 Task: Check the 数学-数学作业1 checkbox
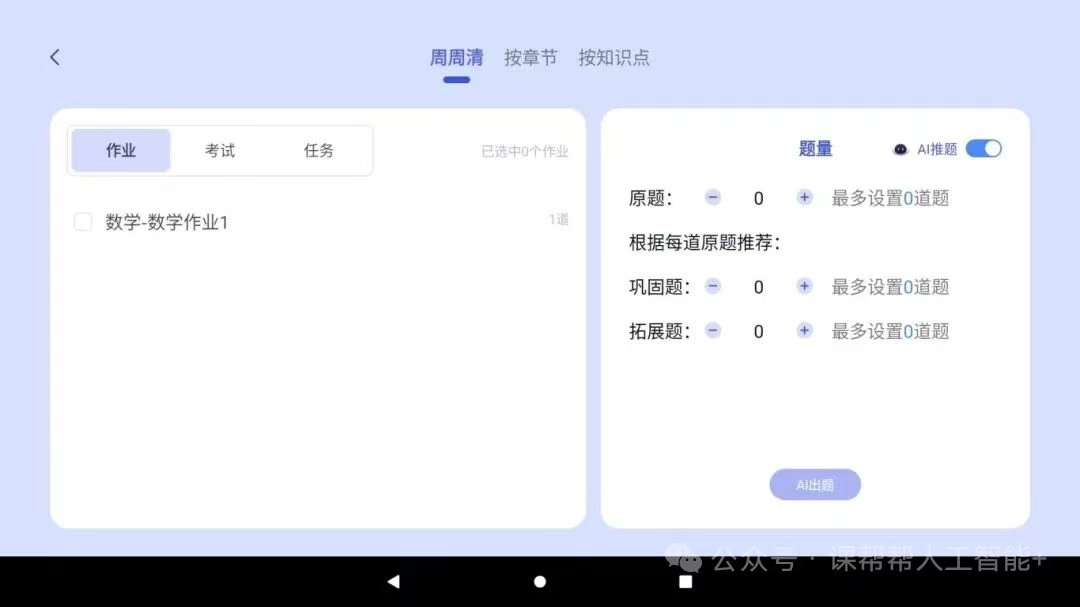coord(83,222)
